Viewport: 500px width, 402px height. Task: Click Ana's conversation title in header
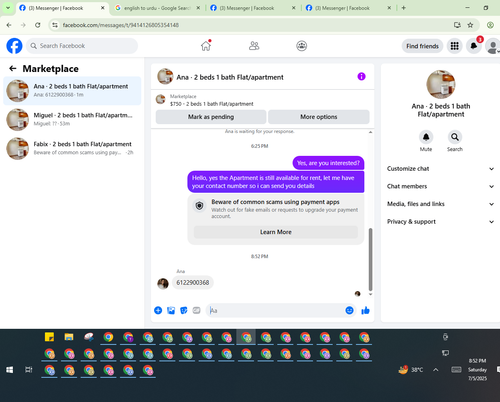point(230,77)
